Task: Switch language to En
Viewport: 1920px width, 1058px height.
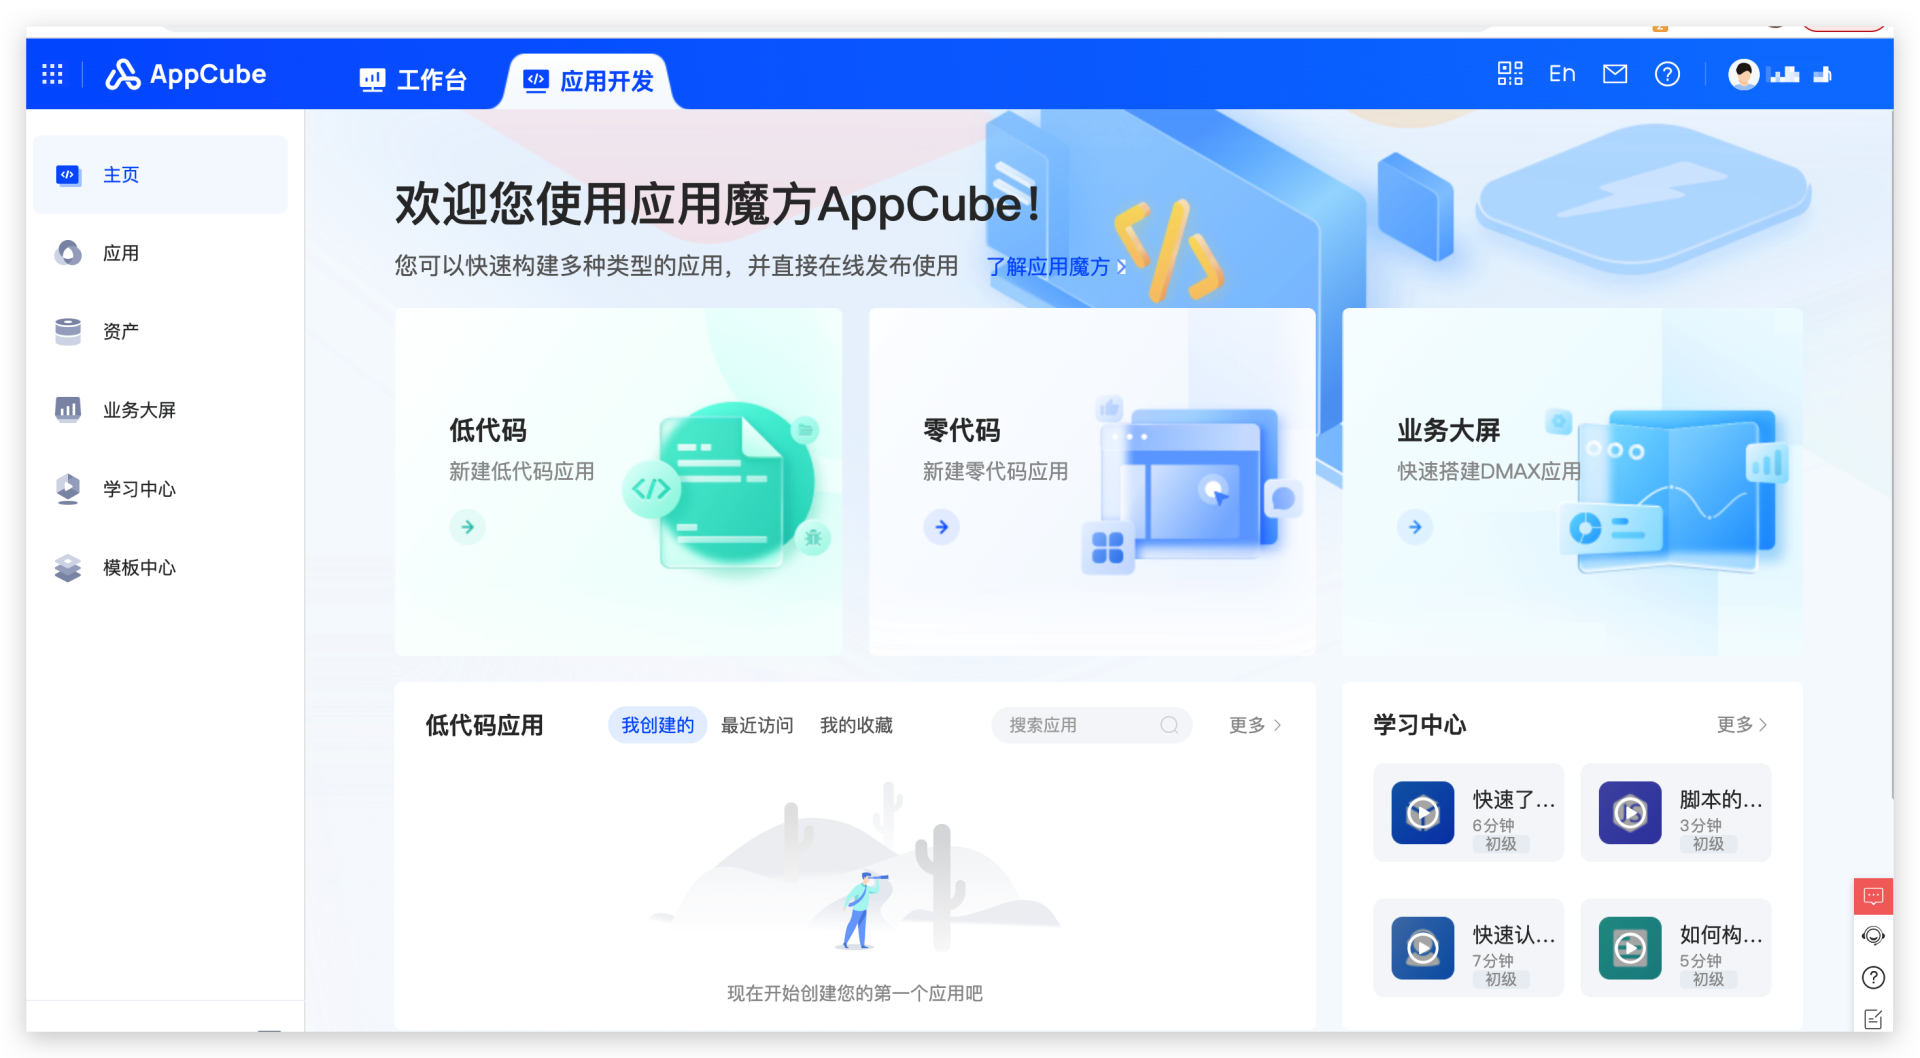Action: pyautogui.click(x=1562, y=74)
